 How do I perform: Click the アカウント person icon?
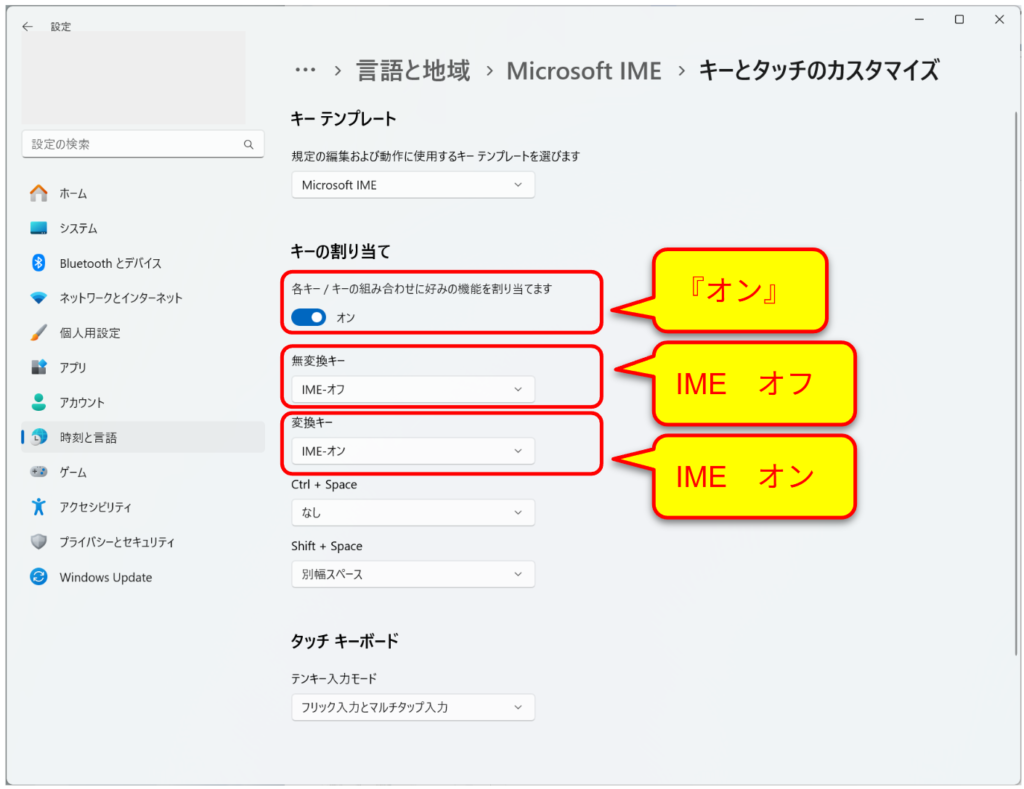(x=39, y=402)
